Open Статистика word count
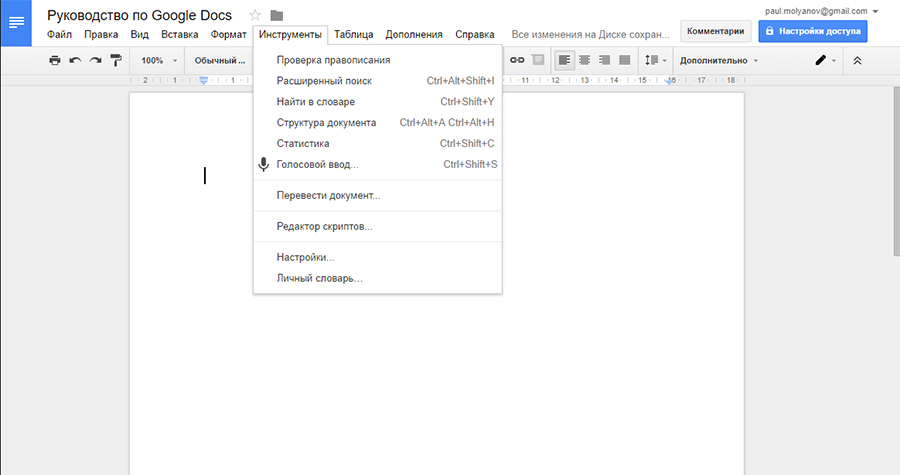This screenshot has height=475, width=900. (x=378, y=143)
